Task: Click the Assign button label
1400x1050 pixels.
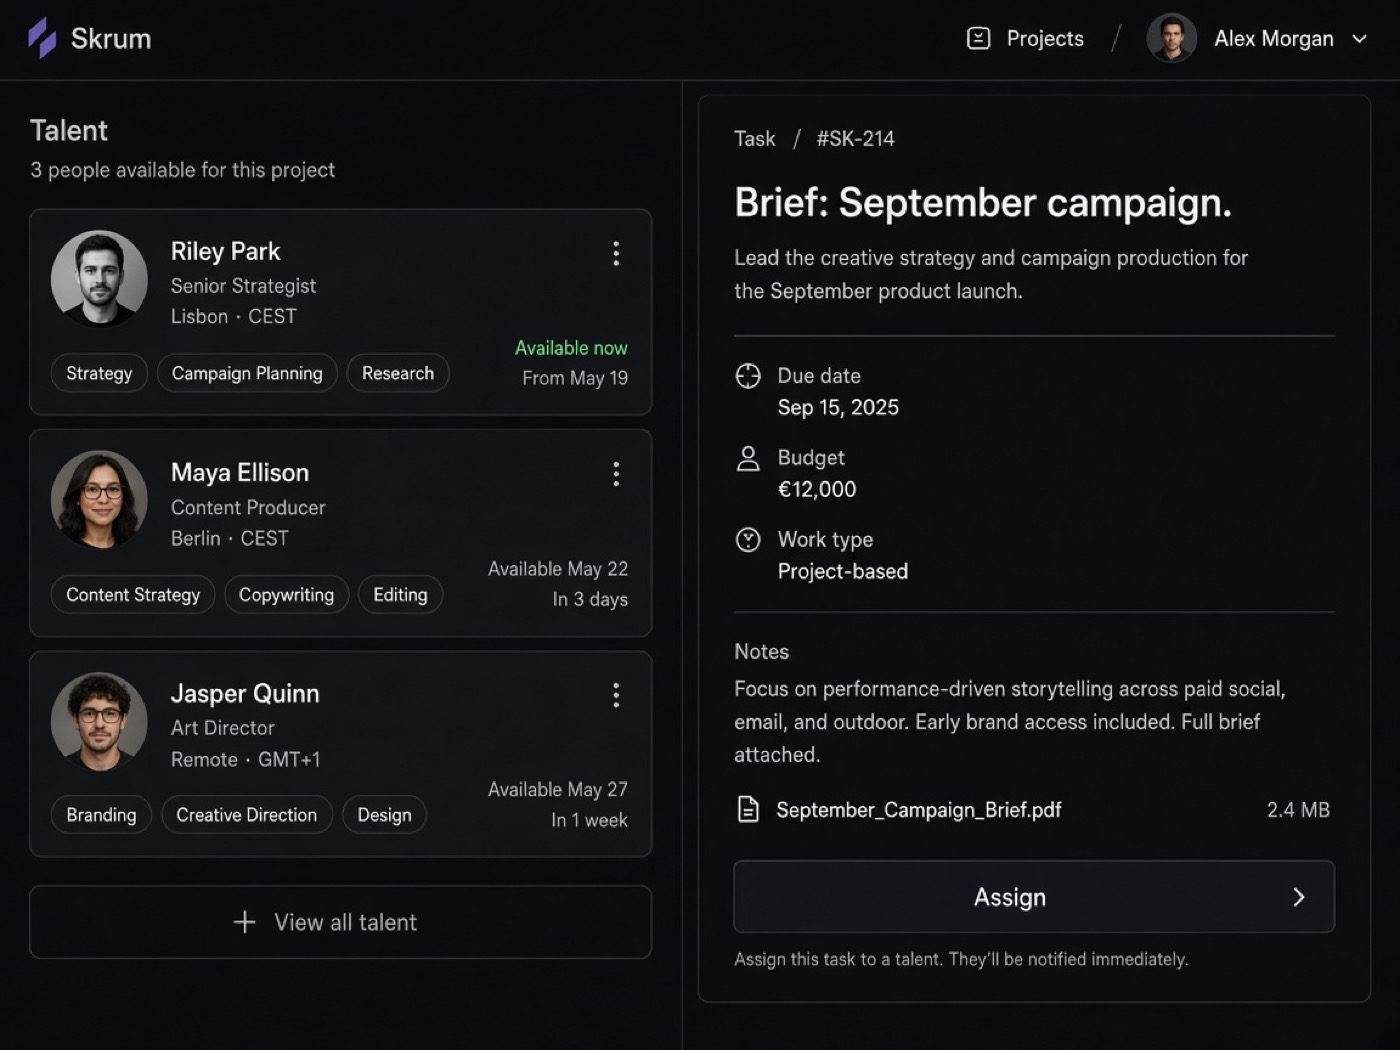Action: 1010,897
